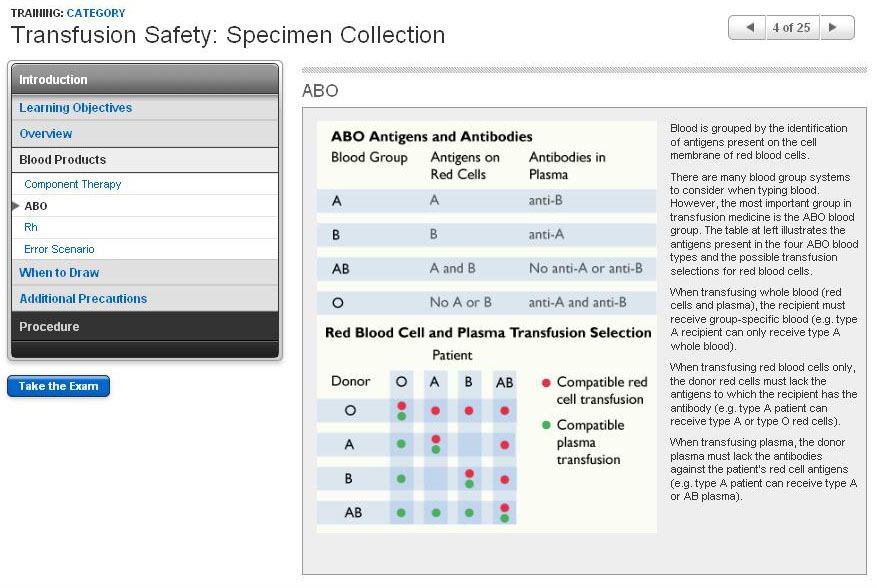Expand the Blood Products section
Image resolution: width=877 pixels, height=588 pixels.
145,160
